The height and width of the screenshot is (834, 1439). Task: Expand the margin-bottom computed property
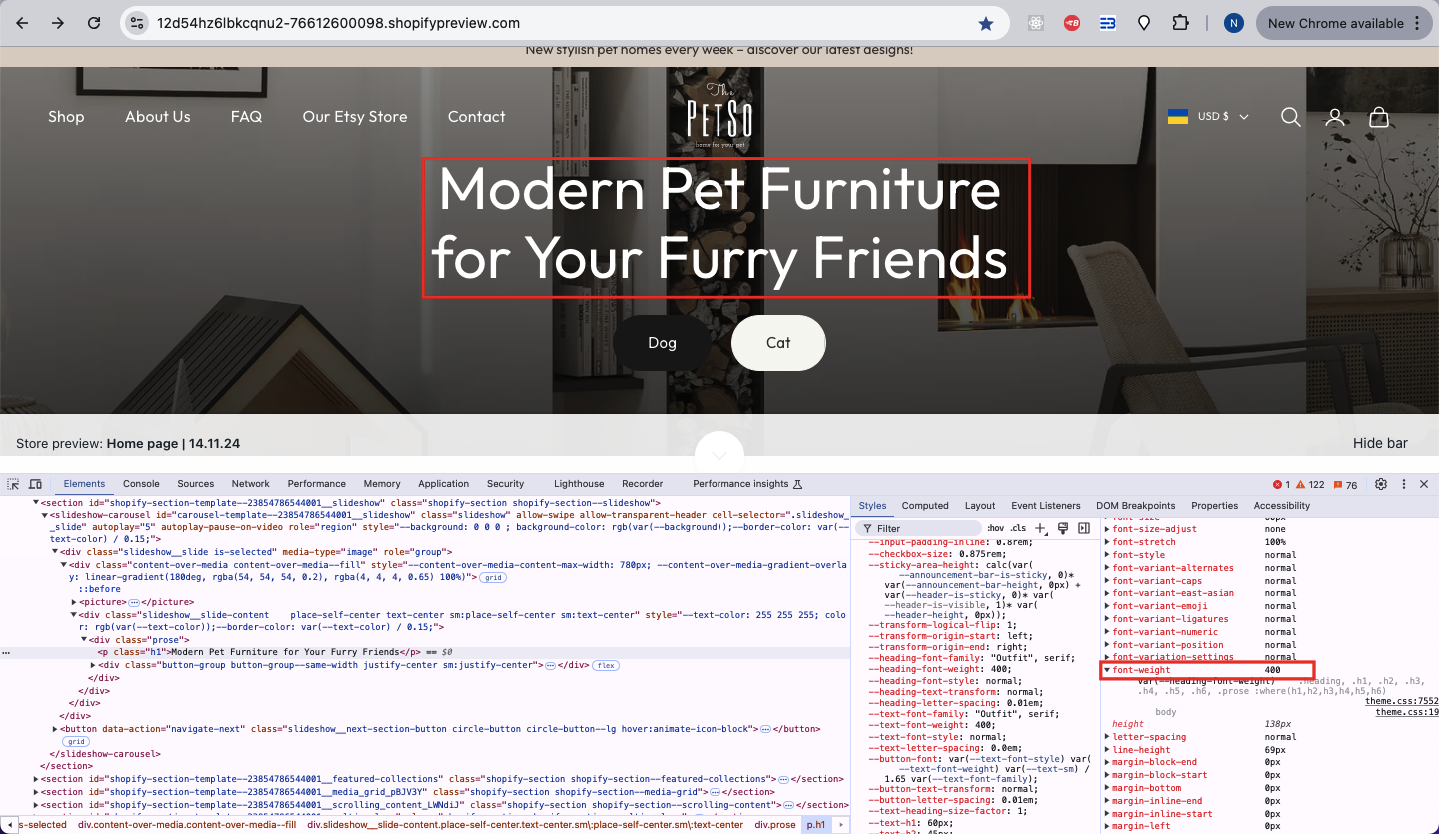pos(1107,788)
